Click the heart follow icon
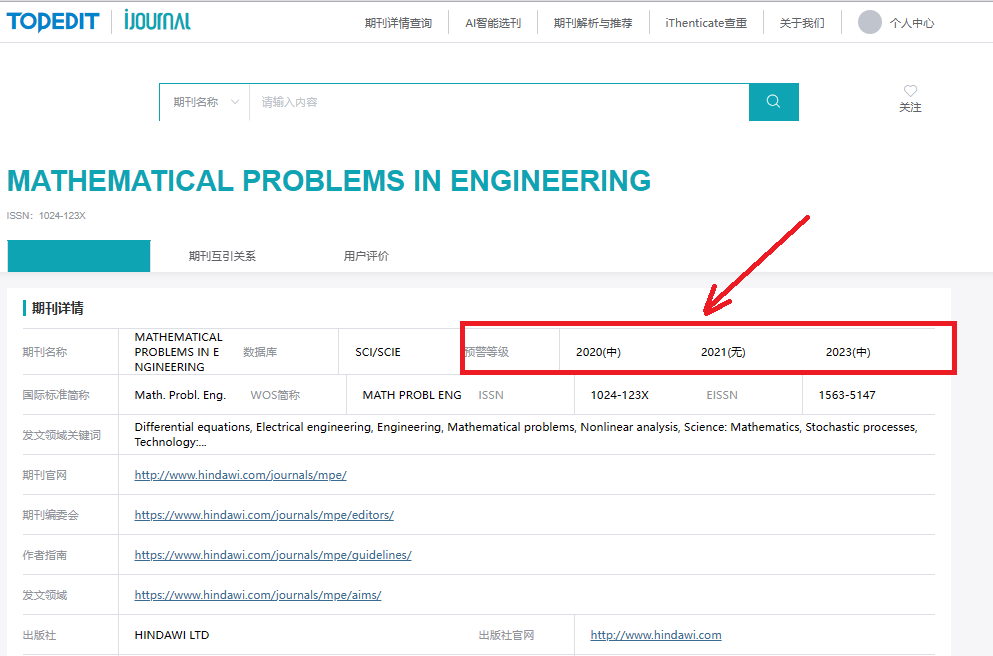This screenshot has width=993, height=656. tap(910, 91)
